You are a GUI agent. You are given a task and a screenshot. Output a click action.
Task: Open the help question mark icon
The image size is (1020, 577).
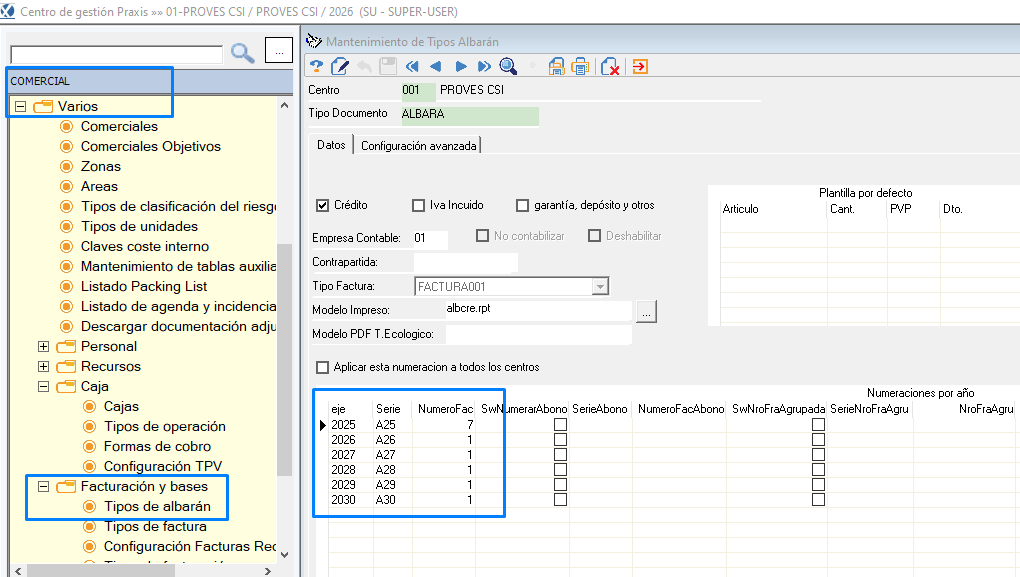click(x=317, y=66)
